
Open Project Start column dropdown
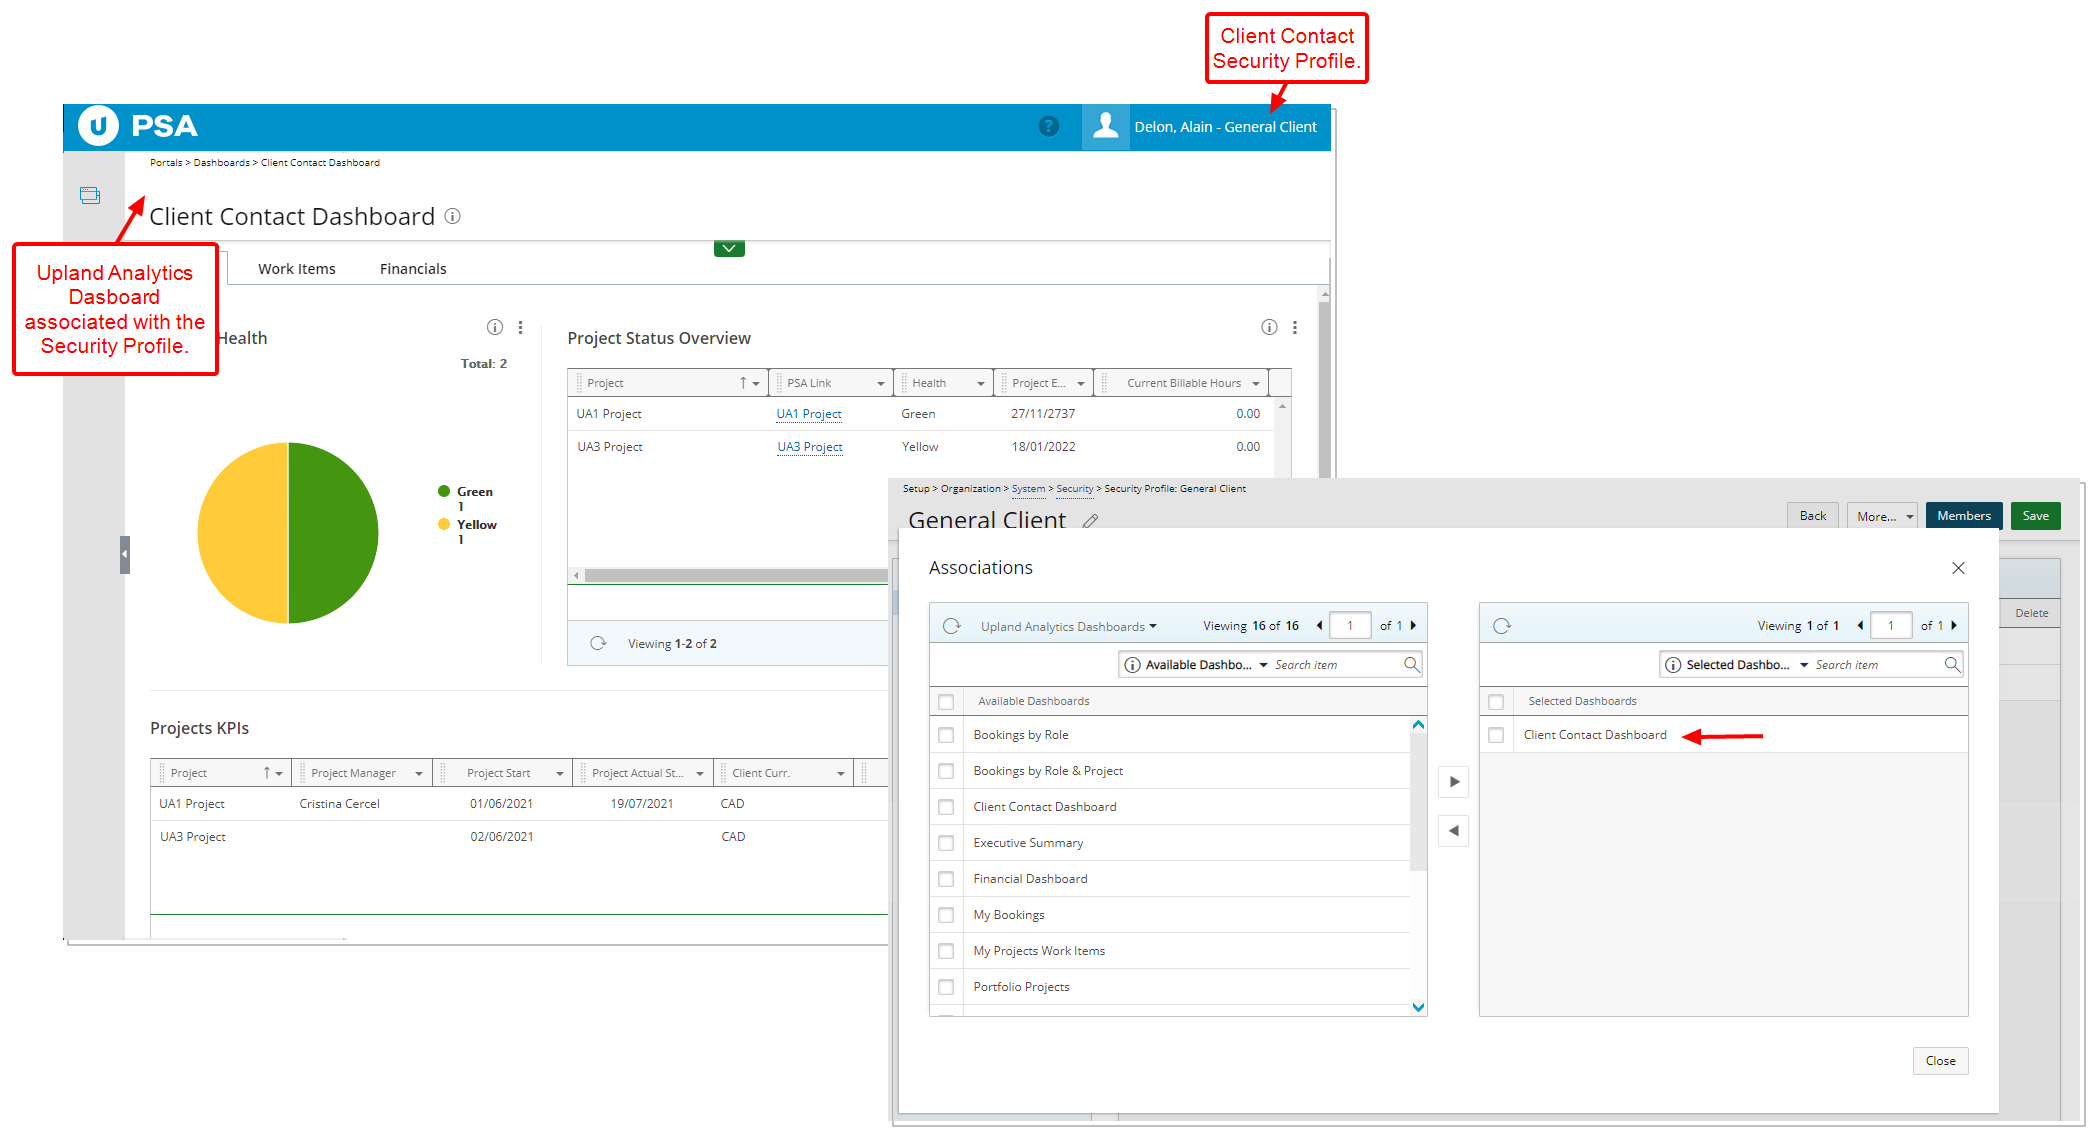click(559, 773)
